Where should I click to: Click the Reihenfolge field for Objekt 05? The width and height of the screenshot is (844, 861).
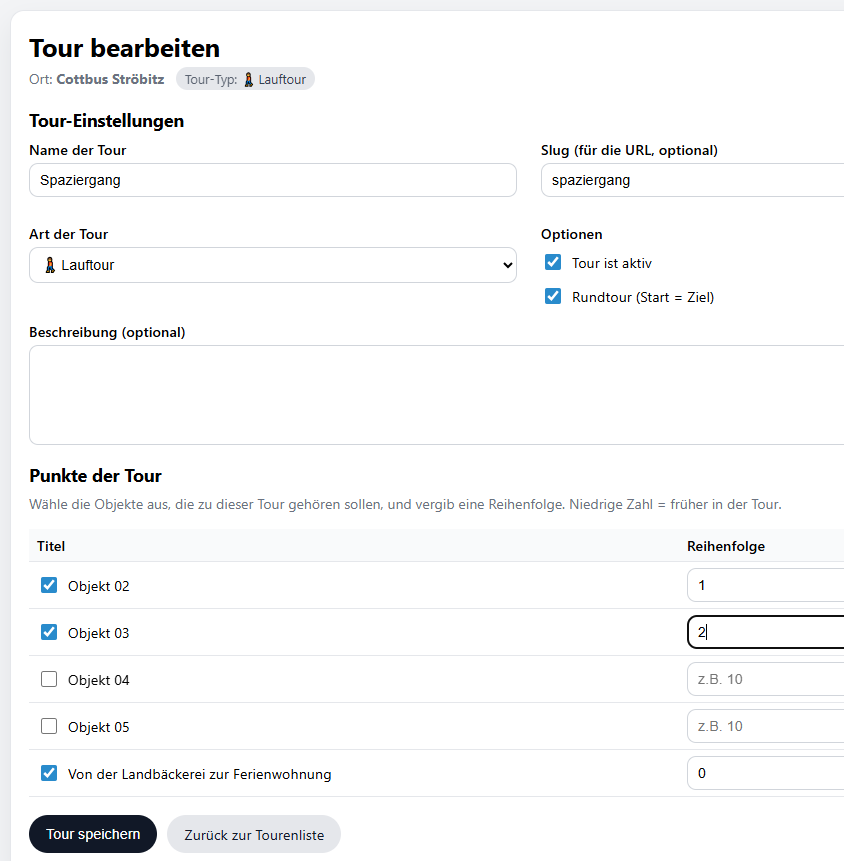pyautogui.click(x=765, y=727)
